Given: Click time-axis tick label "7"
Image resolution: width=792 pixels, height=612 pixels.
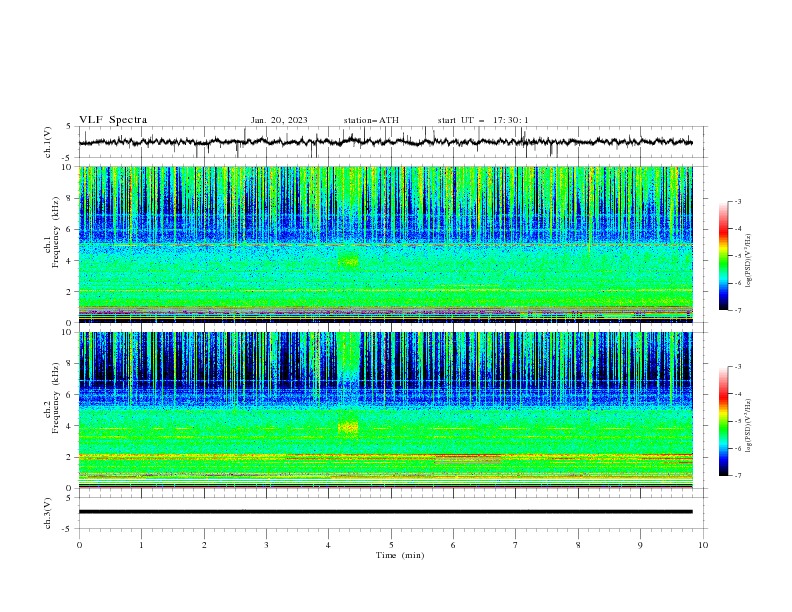Looking at the screenshot, I should [x=516, y=545].
